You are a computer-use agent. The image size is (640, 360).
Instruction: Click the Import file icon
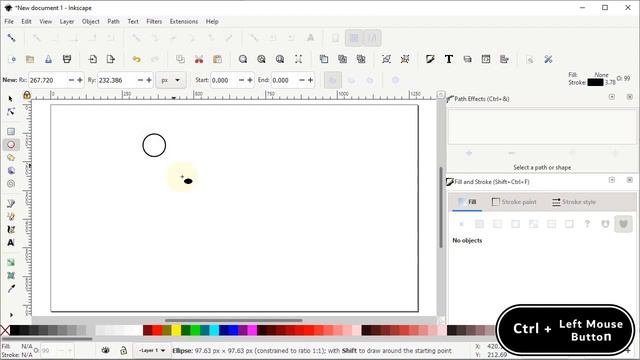pyautogui.click(x=93, y=60)
